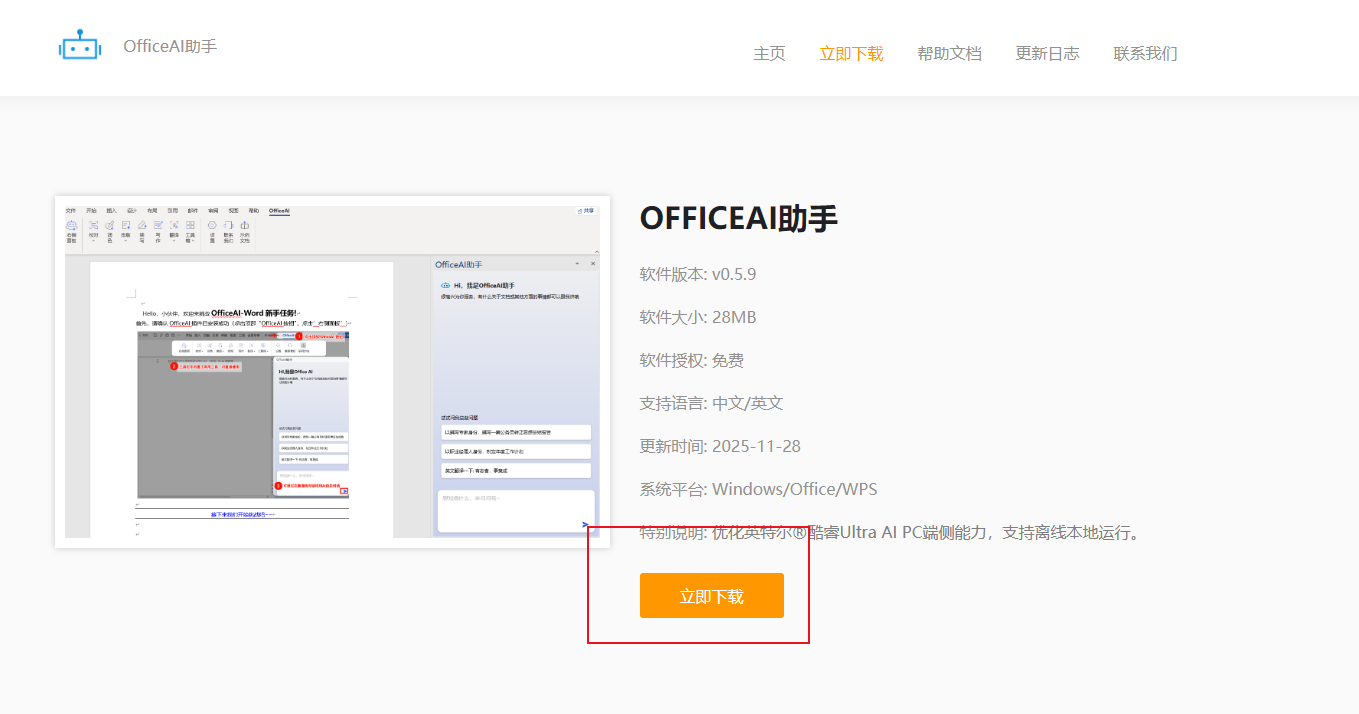
Task: Open the 更新日志 page
Action: [x=1047, y=54]
